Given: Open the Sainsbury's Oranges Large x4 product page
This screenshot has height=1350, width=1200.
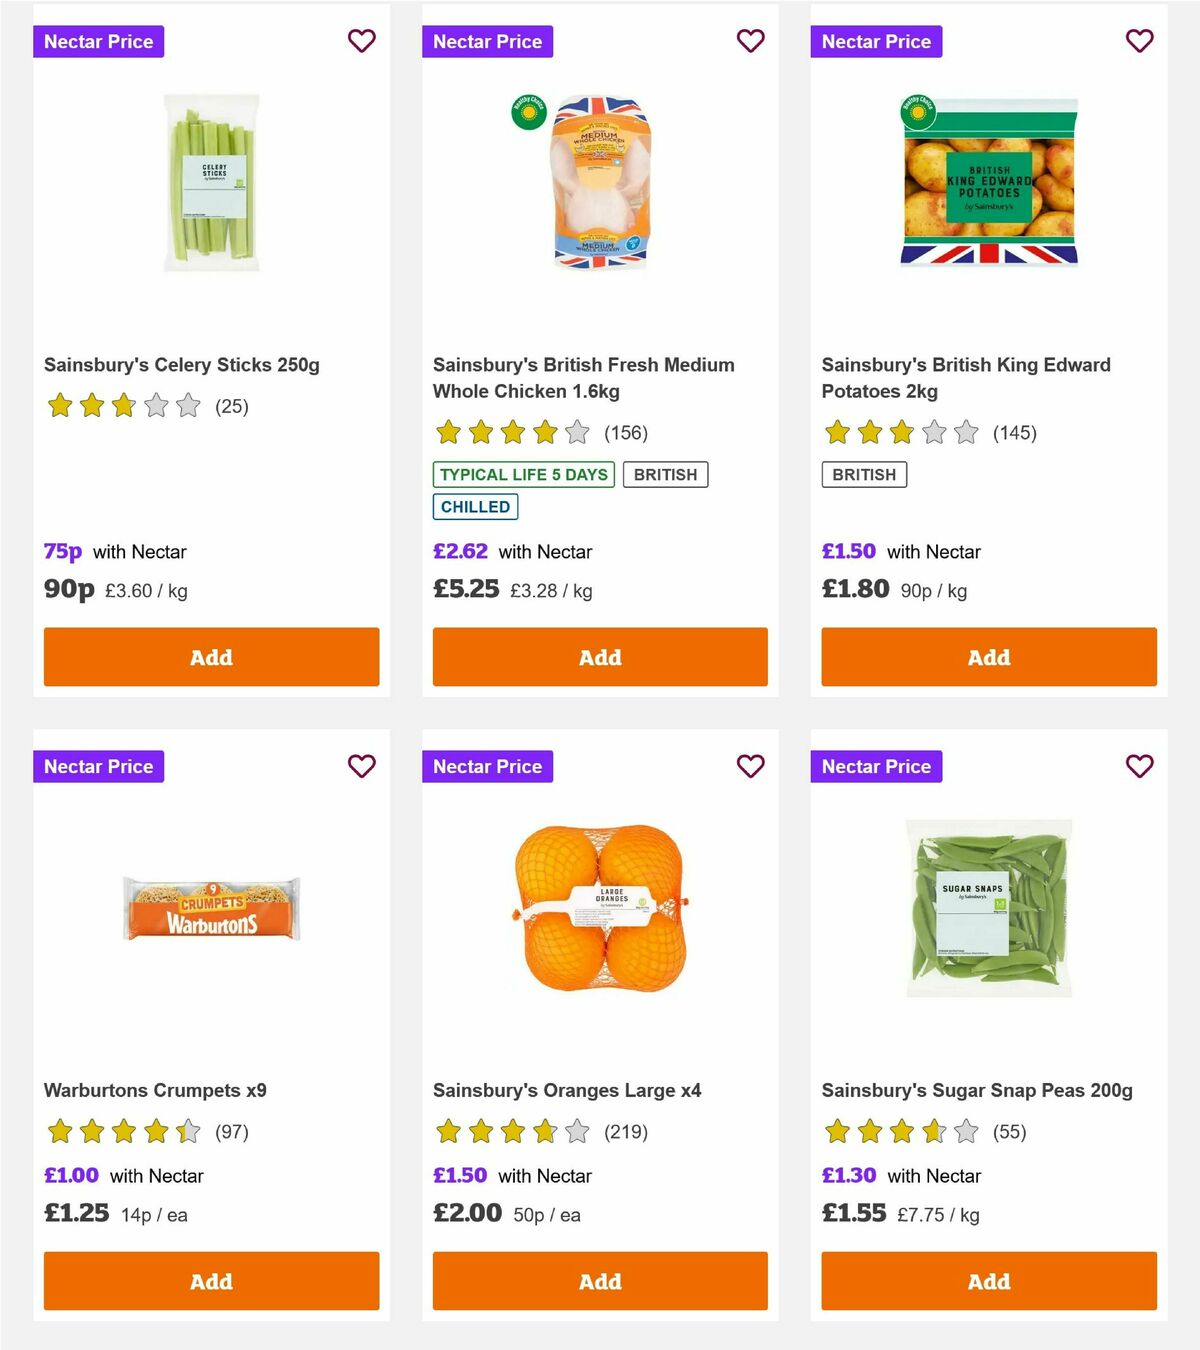Looking at the screenshot, I should click(x=567, y=1090).
